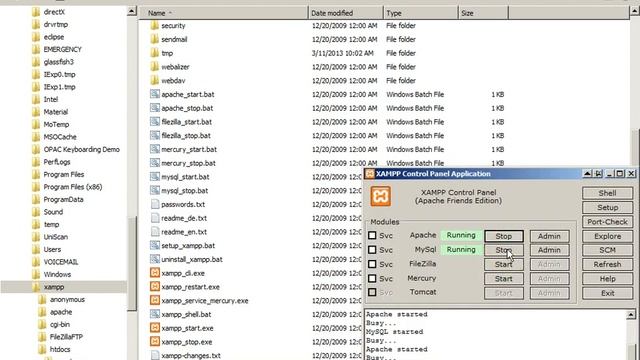640x360 pixels.
Task: Refresh XAMPP module status
Action: click(x=607, y=264)
